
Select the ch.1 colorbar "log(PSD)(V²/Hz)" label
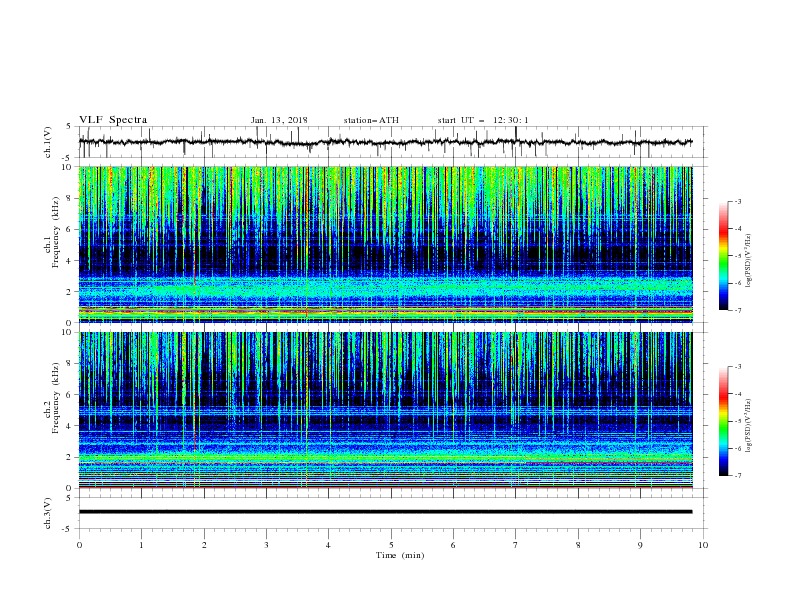[x=749, y=261]
